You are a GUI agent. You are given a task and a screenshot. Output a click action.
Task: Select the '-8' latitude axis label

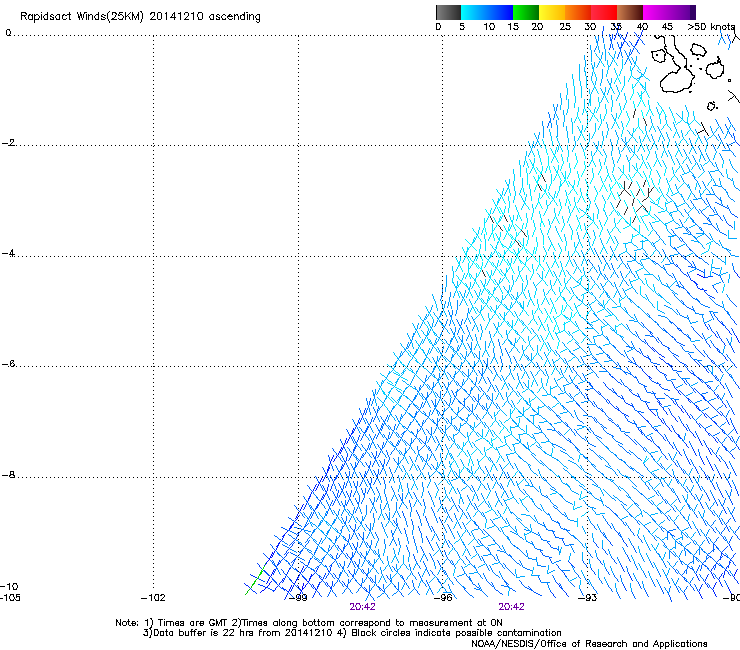(x=8, y=475)
